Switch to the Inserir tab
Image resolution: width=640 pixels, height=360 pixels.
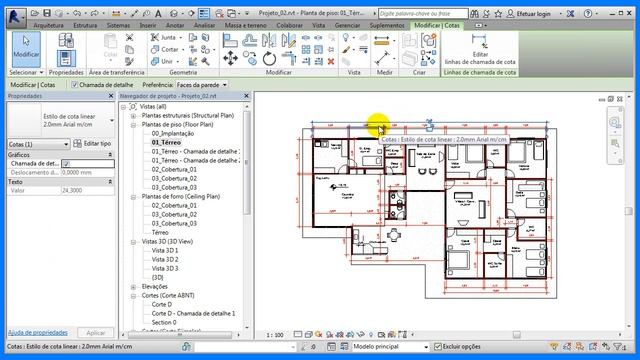point(147,25)
